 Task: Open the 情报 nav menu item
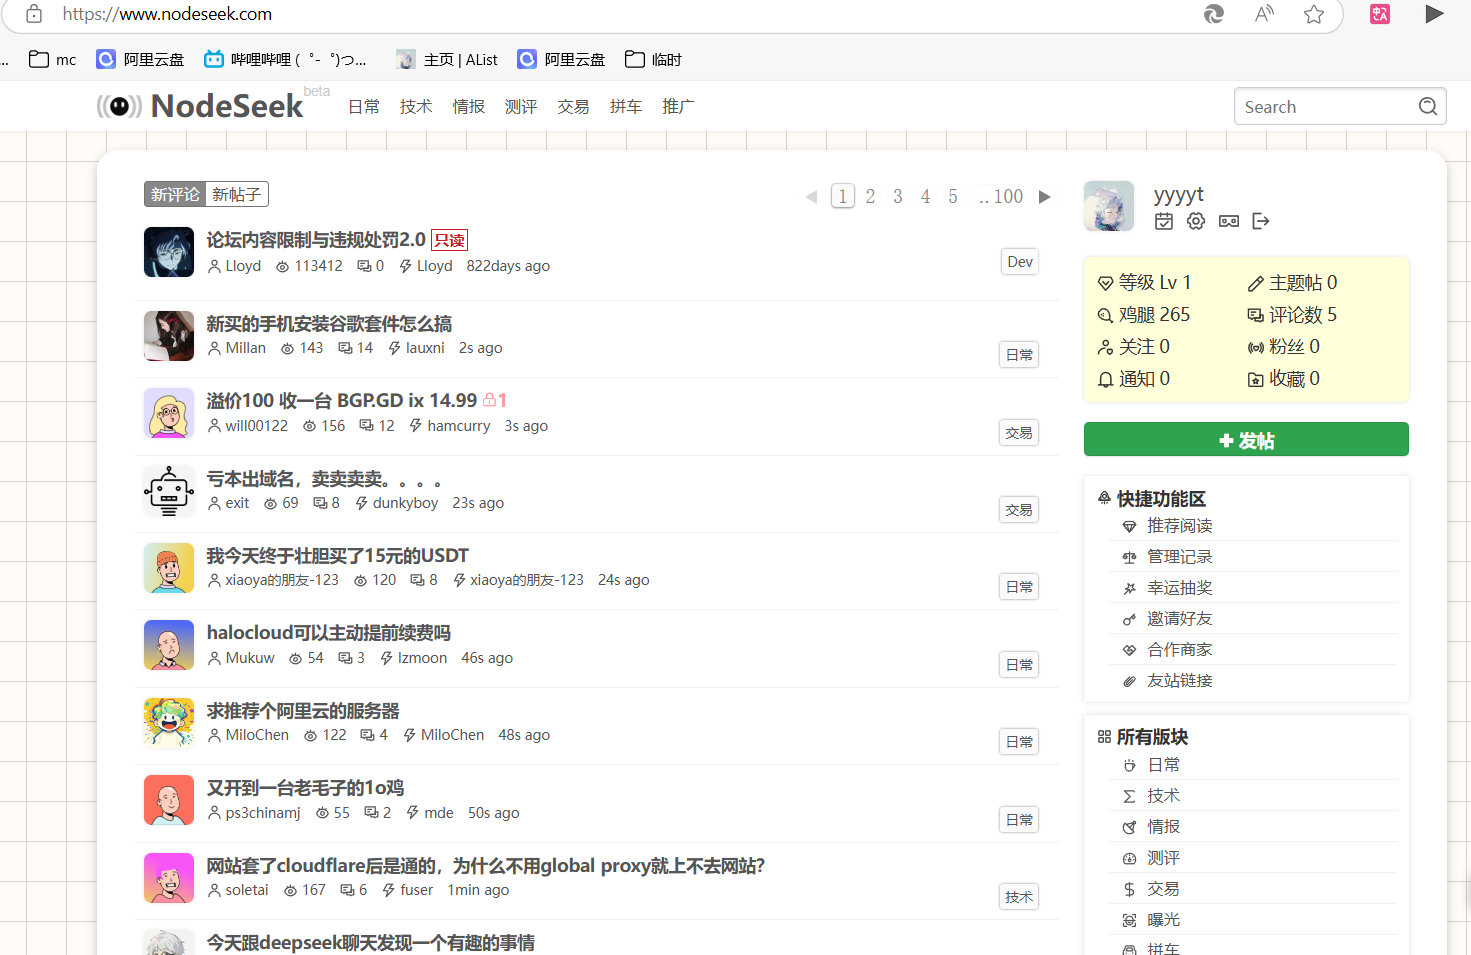coord(468,107)
